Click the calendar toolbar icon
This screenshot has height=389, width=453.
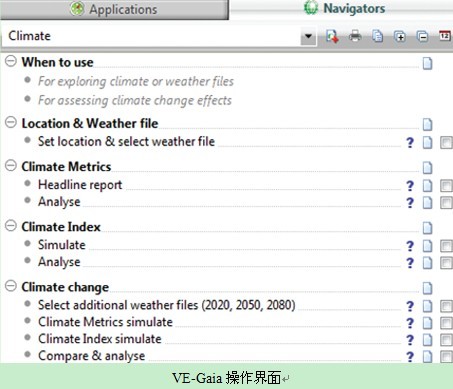(x=445, y=35)
